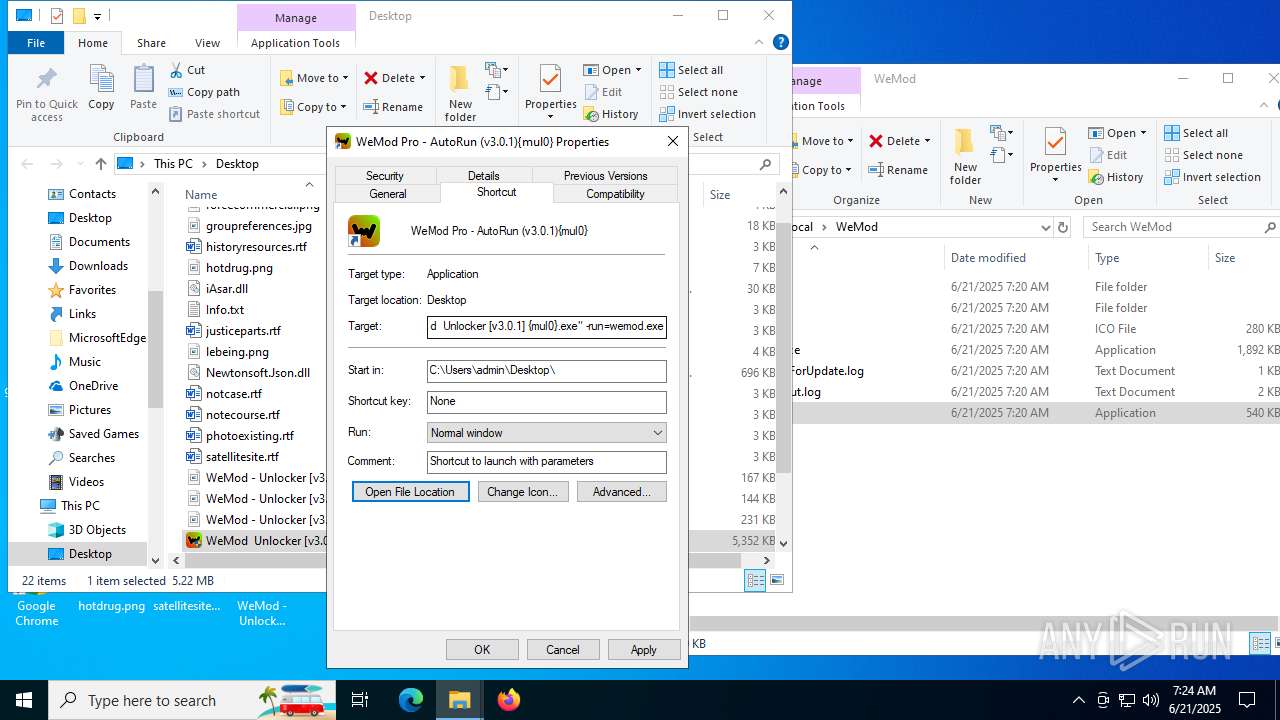The width and height of the screenshot is (1280, 720).
Task: Click the Comment text field
Action: [x=547, y=462]
